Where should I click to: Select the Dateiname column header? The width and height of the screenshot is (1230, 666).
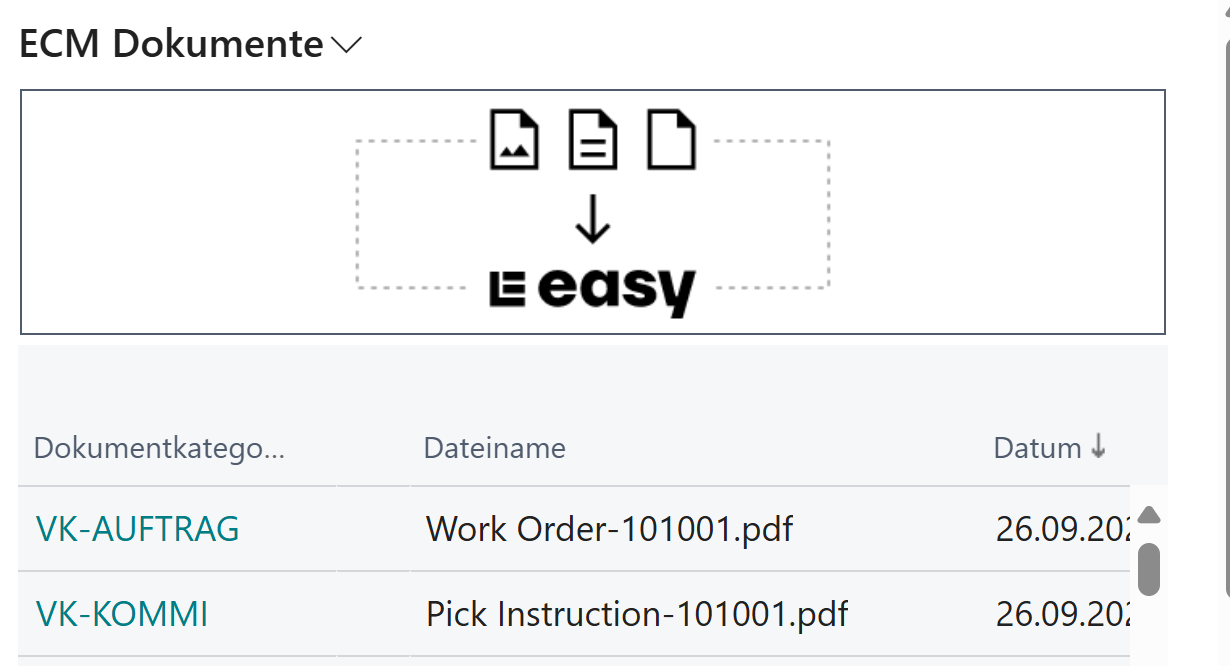[495, 448]
